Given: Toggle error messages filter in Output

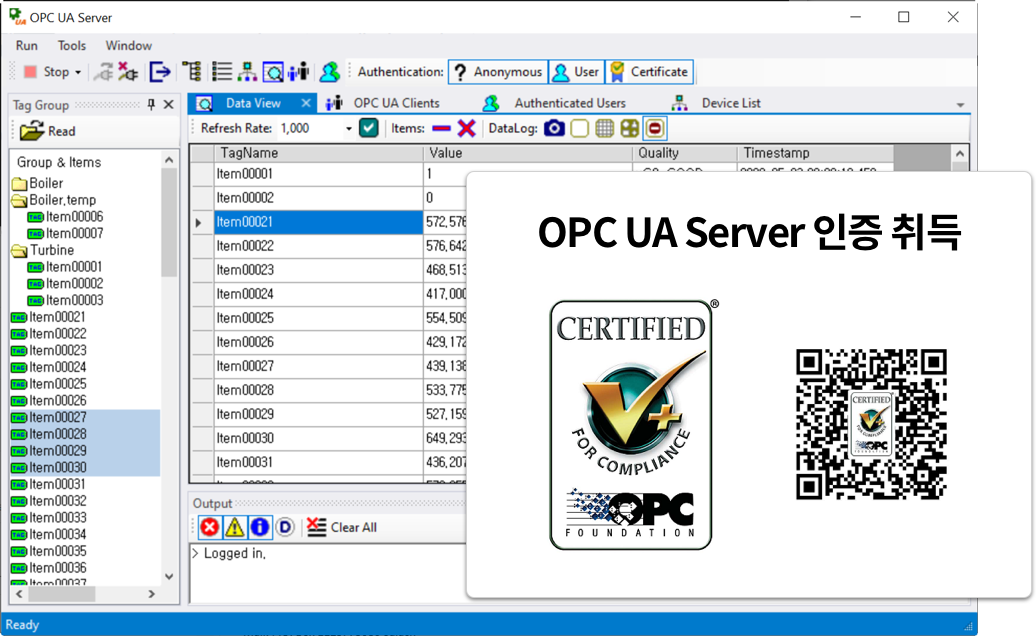Looking at the screenshot, I should coord(210,527).
